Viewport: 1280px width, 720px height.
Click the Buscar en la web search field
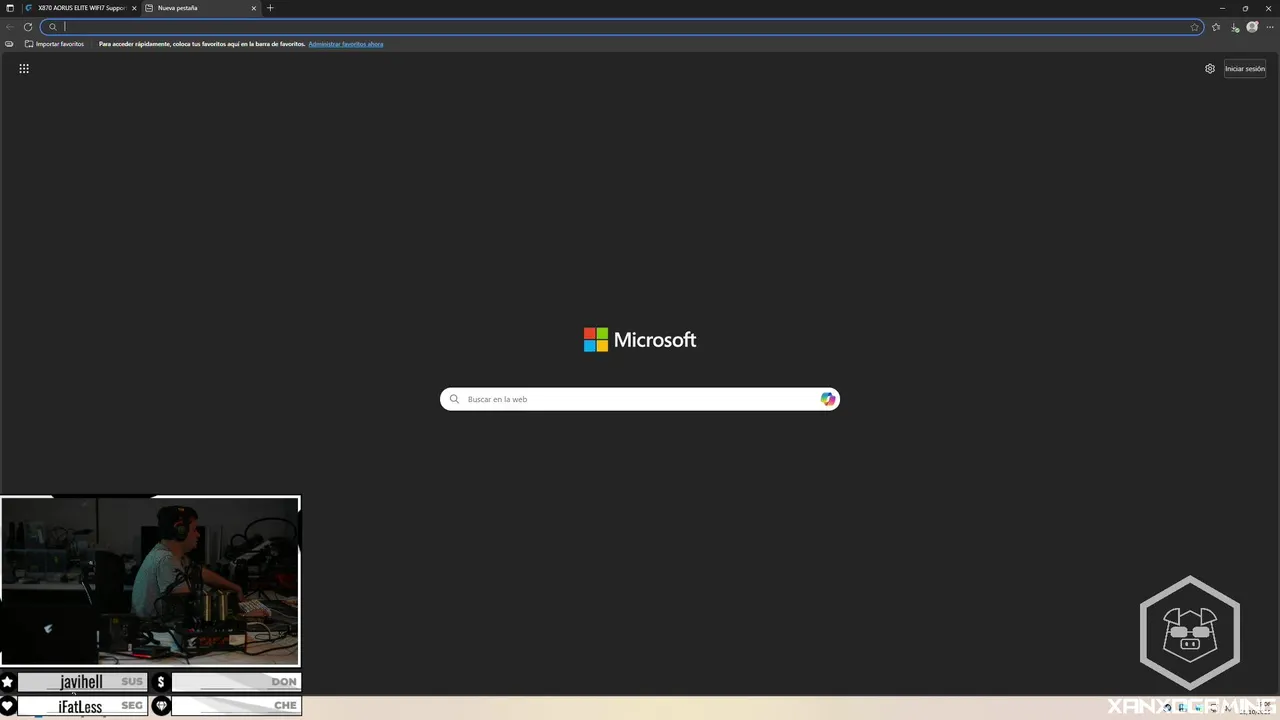click(640, 399)
